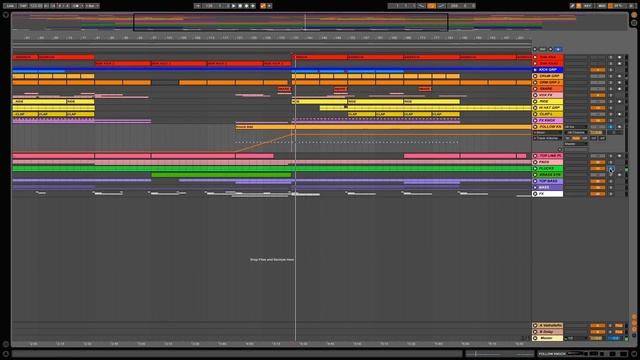Screen dimensions: 640x360
Task: Arm the RIDE track for recording
Action: pyautogui.click(x=619, y=102)
